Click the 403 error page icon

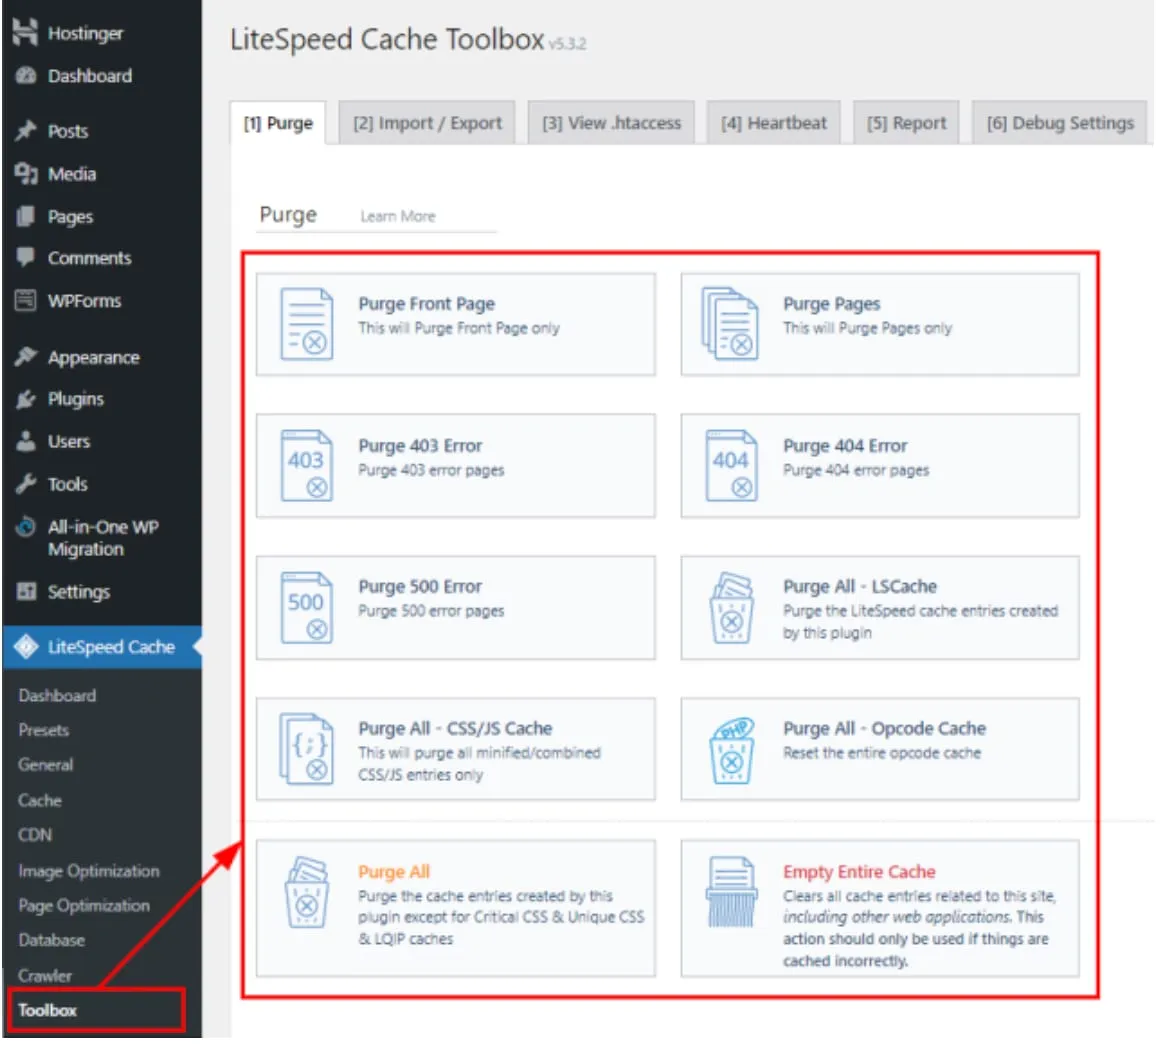click(x=306, y=466)
